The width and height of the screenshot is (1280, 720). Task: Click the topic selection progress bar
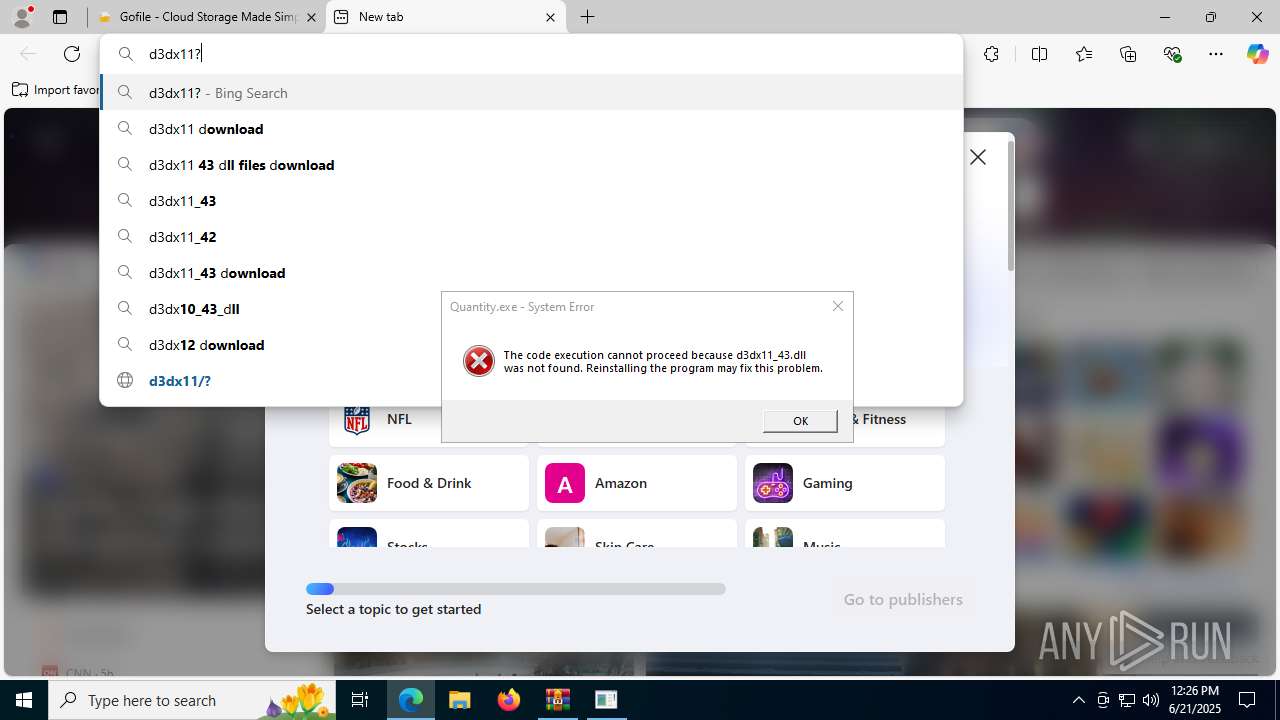(x=516, y=589)
